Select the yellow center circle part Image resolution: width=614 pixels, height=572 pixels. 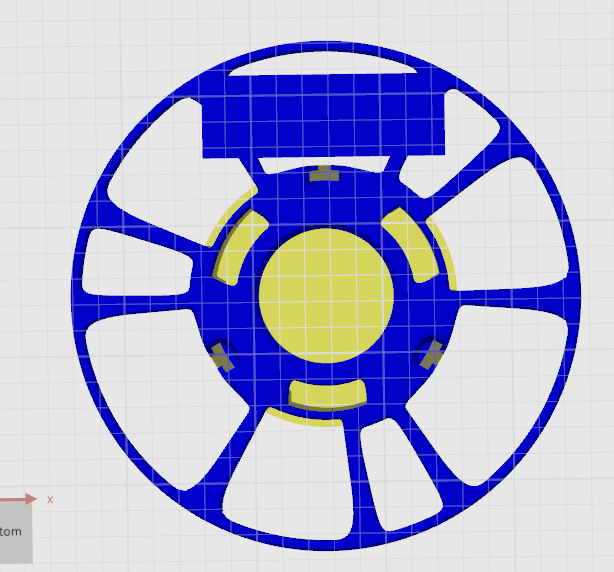click(x=326, y=296)
